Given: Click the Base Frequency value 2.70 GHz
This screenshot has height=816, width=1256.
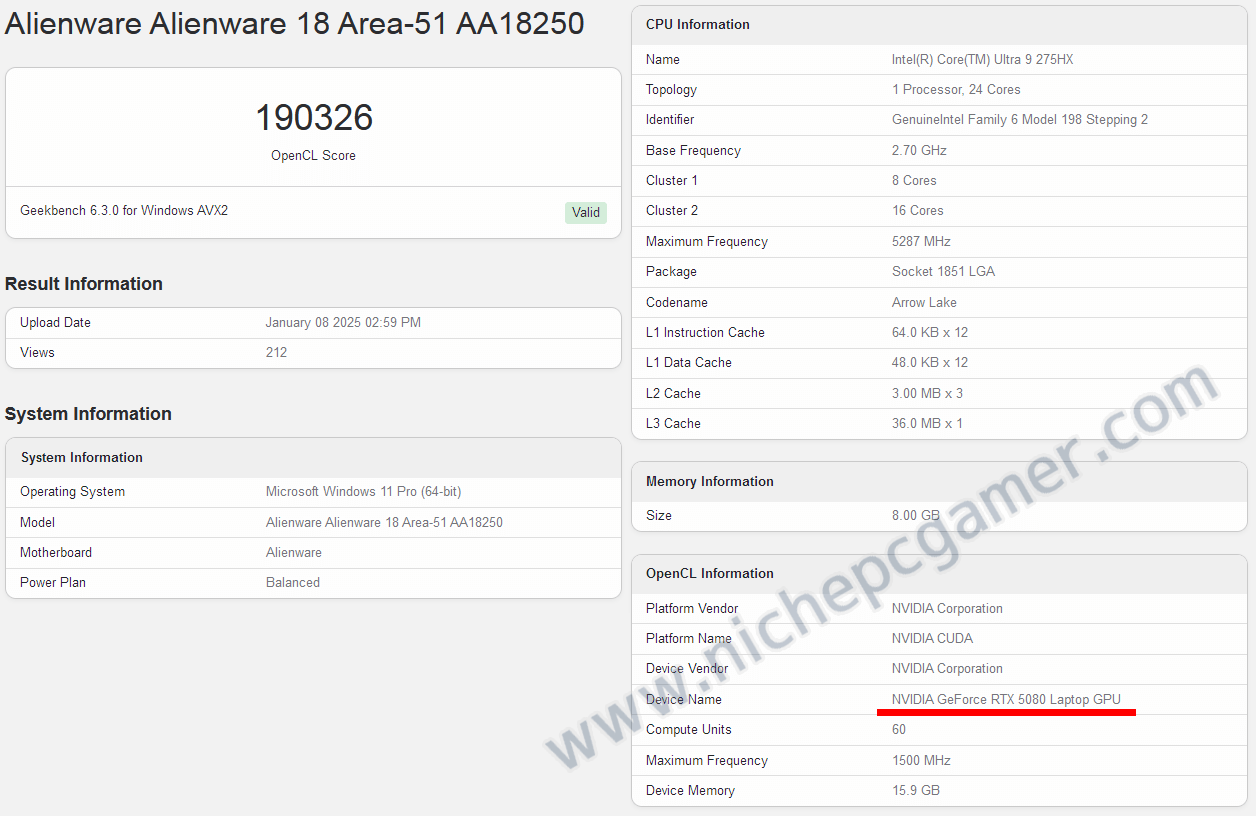Looking at the screenshot, I should [x=919, y=151].
